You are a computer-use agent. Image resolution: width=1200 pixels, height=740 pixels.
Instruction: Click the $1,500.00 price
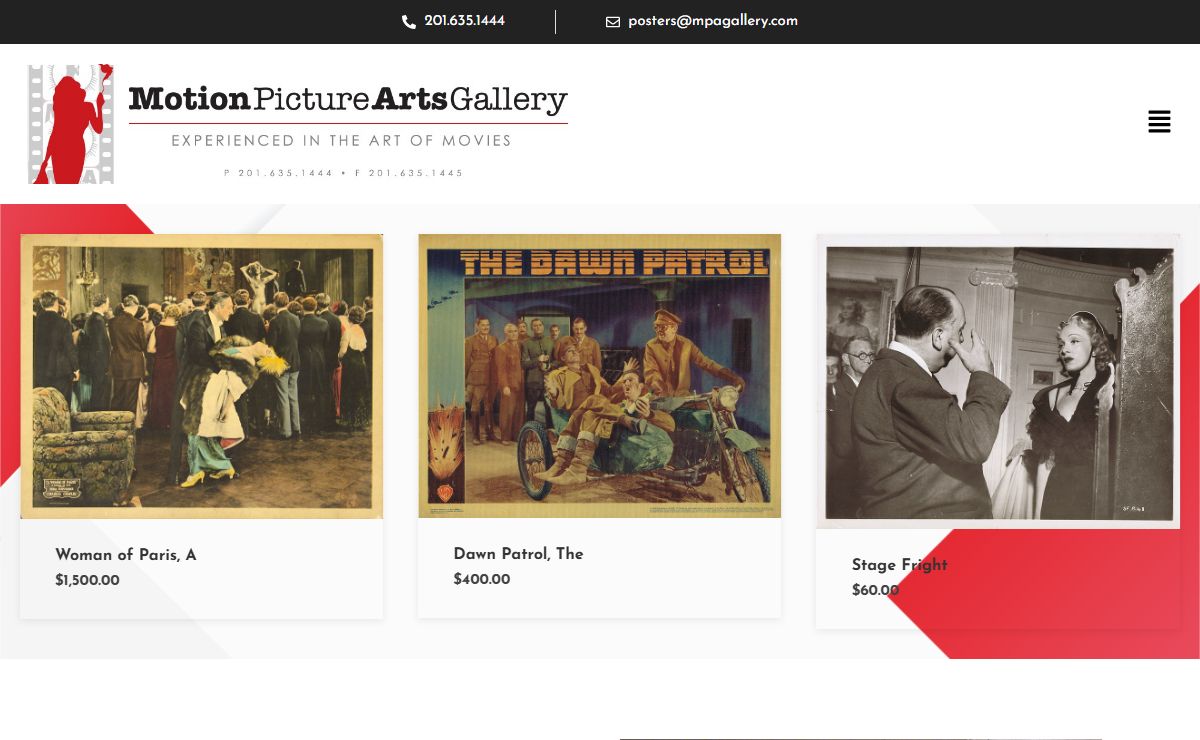tap(88, 581)
